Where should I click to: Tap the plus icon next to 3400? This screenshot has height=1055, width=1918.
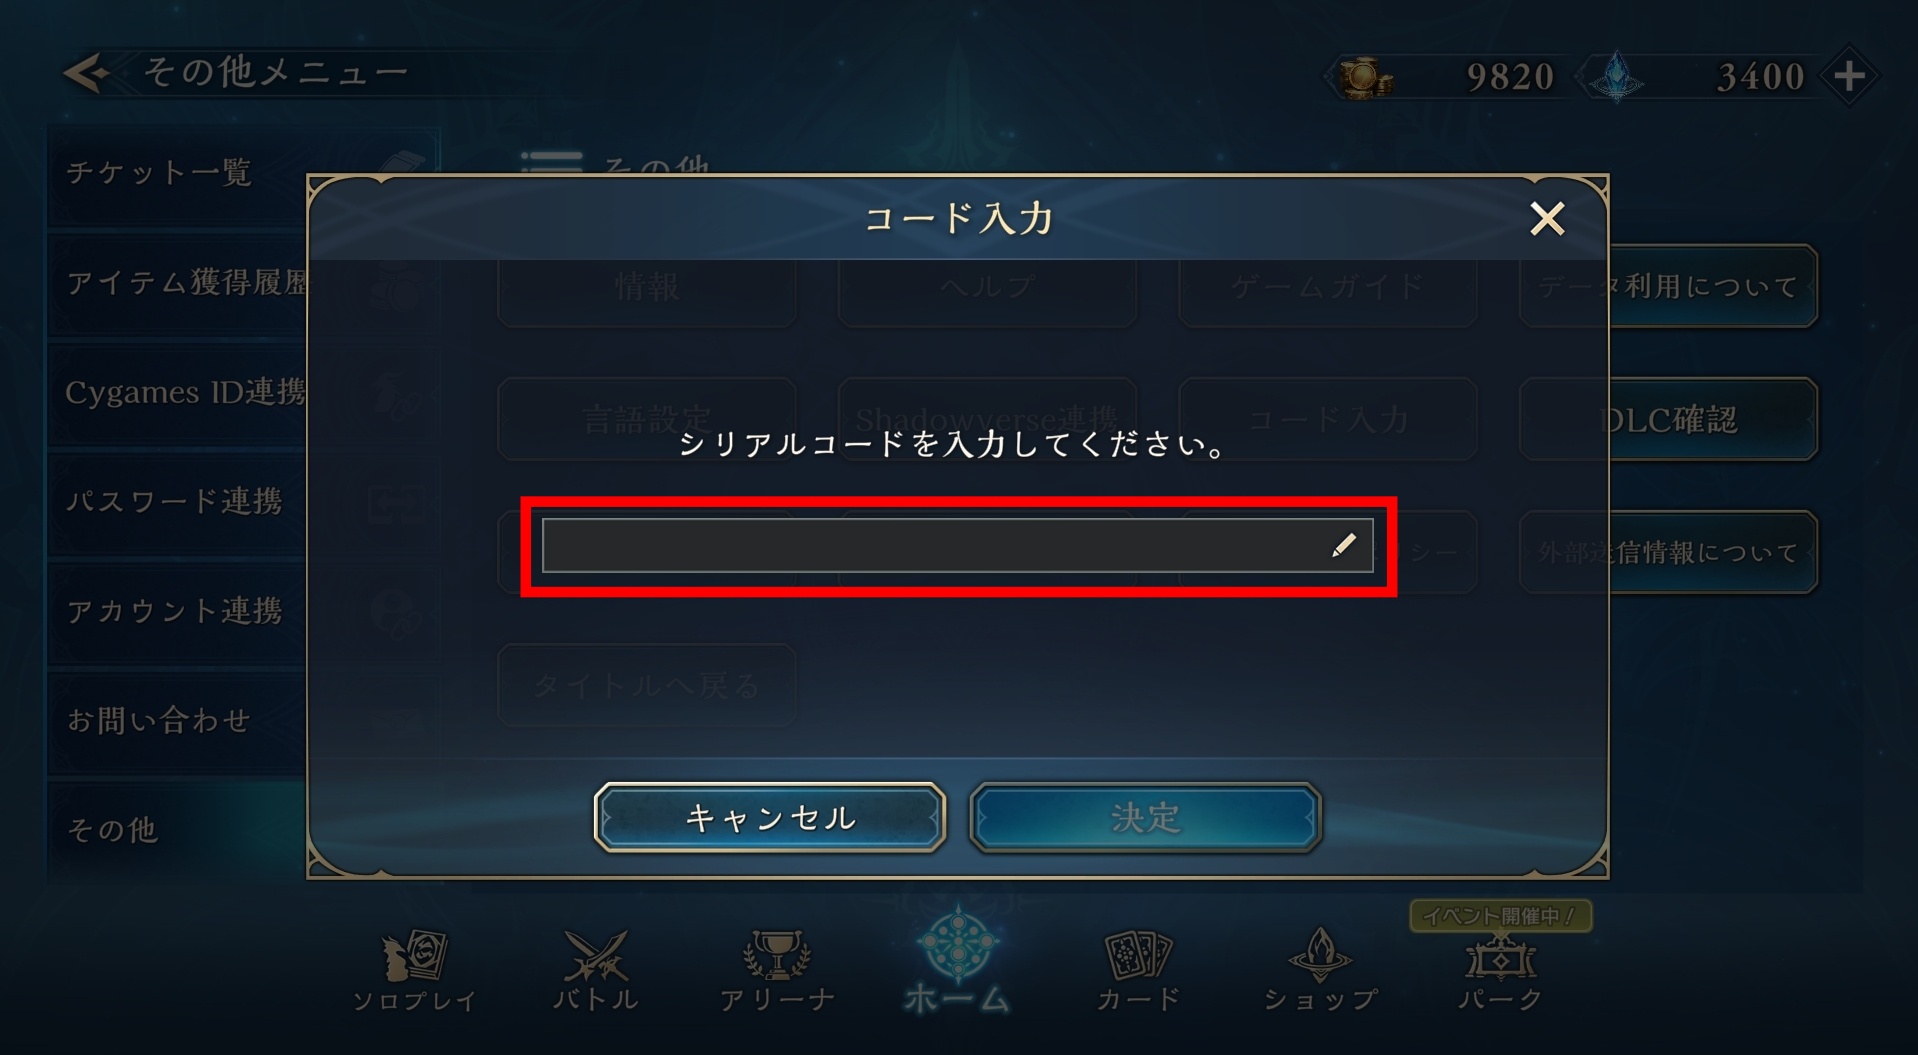click(x=1848, y=76)
